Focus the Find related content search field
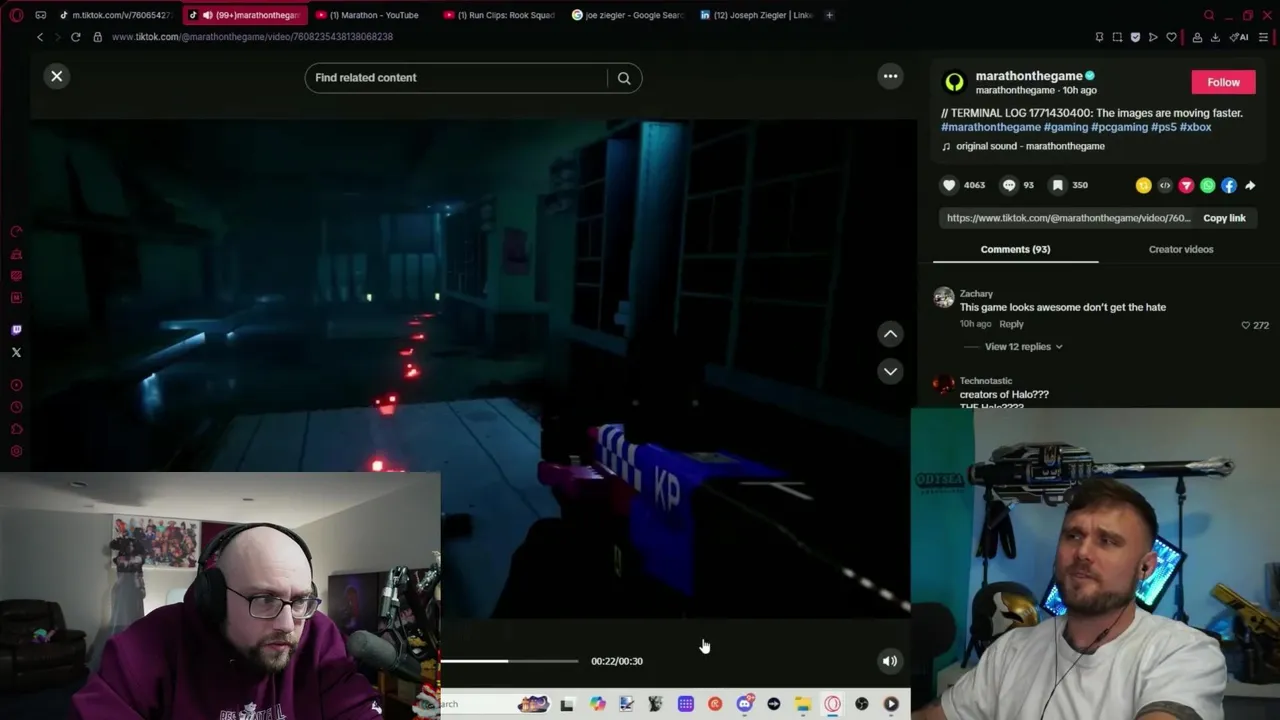The height and width of the screenshot is (720, 1280). (455, 78)
